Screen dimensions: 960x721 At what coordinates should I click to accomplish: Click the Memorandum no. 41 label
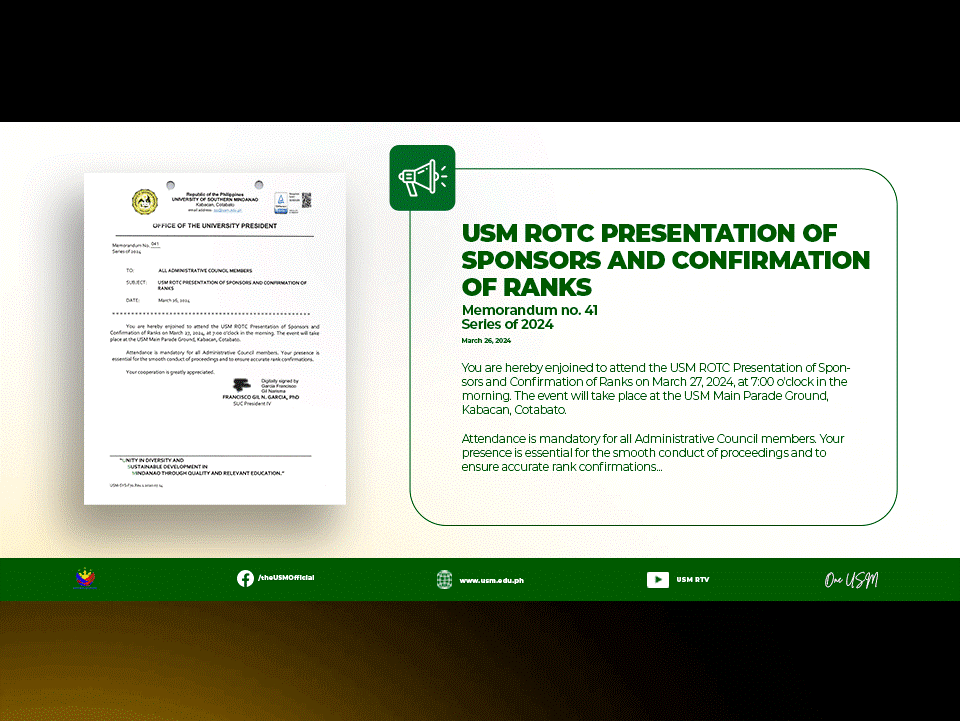[x=529, y=310]
